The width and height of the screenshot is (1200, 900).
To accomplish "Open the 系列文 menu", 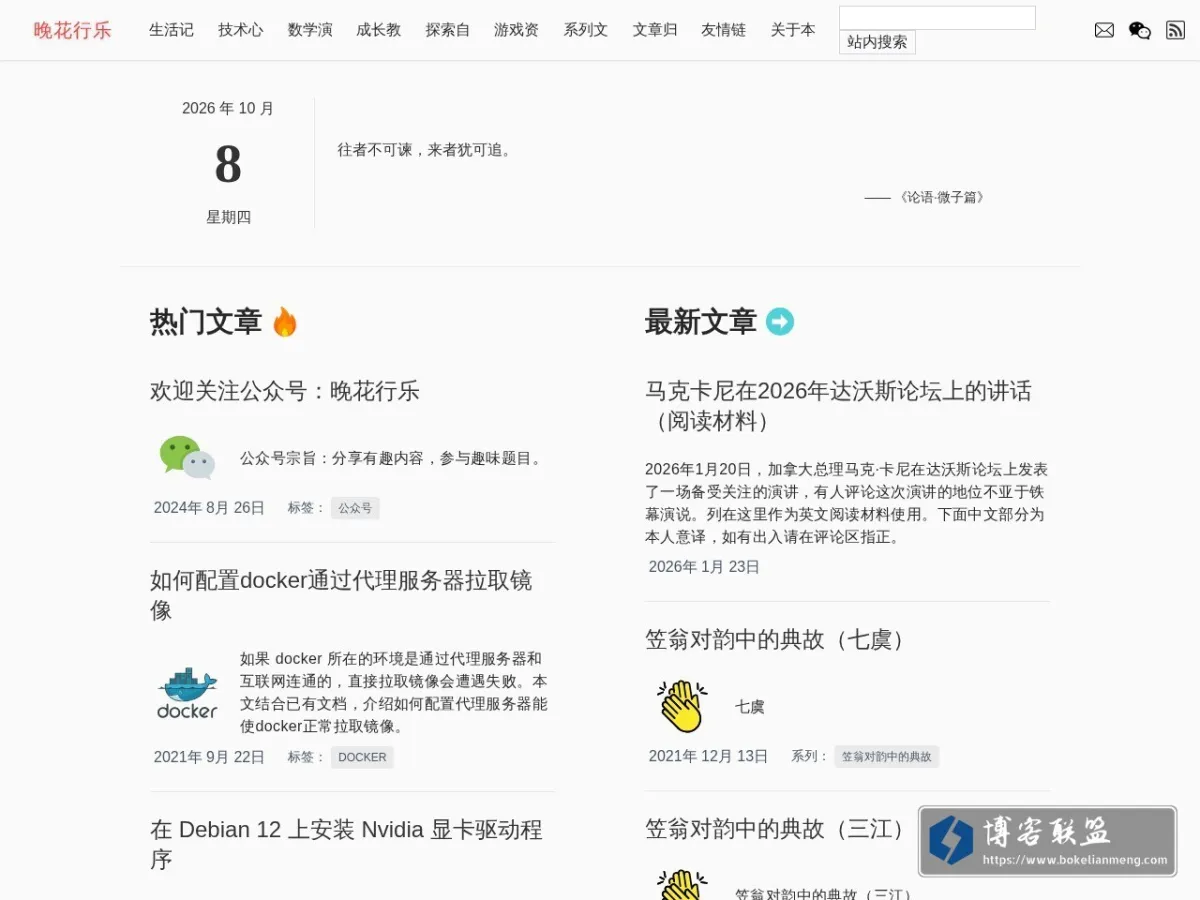I will coord(586,30).
